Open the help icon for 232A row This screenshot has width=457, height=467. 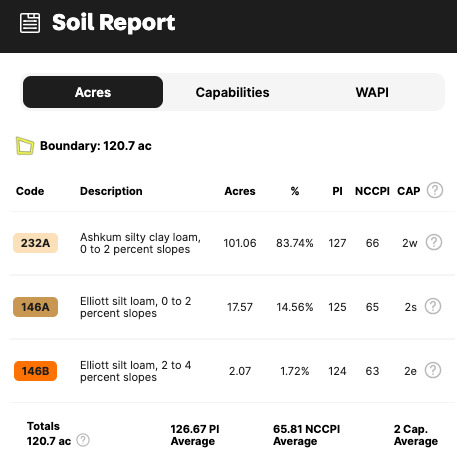(x=434, y=242)
